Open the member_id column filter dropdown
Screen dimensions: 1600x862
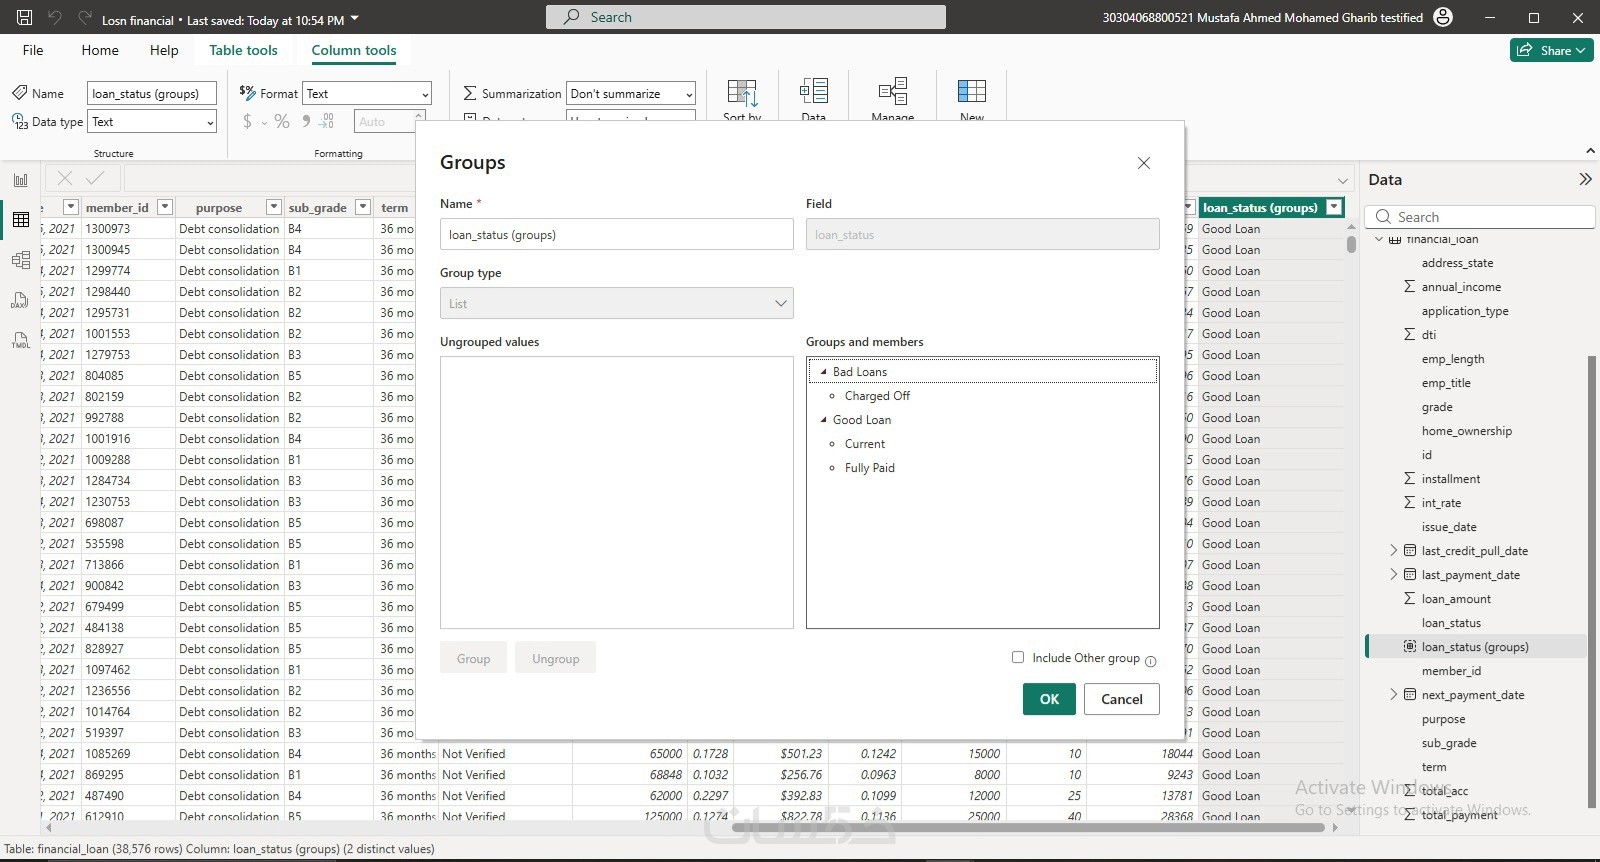[x=165, y=207]
